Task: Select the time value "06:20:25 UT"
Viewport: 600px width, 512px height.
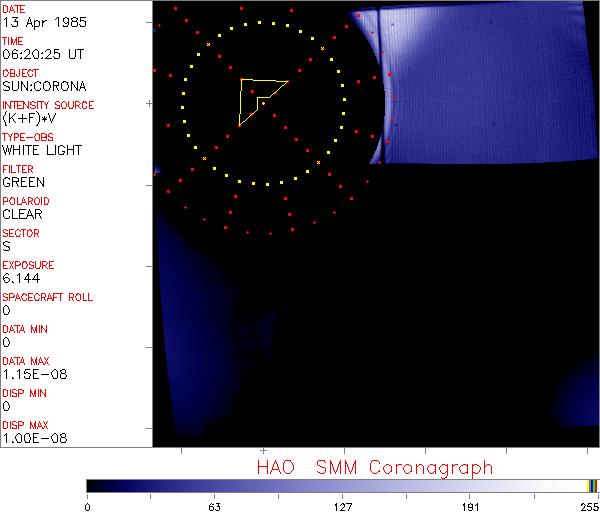Action: (42, 54)
